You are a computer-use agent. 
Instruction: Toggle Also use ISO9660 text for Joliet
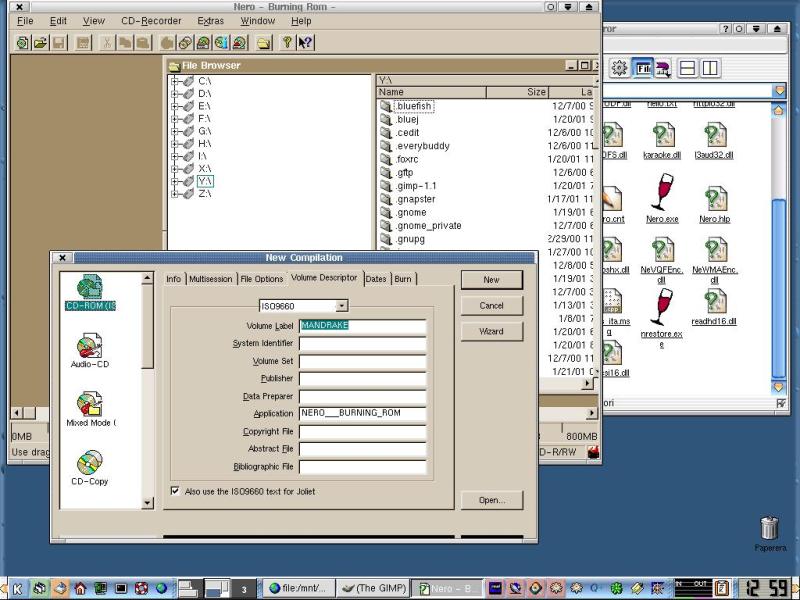click(175, 491)
